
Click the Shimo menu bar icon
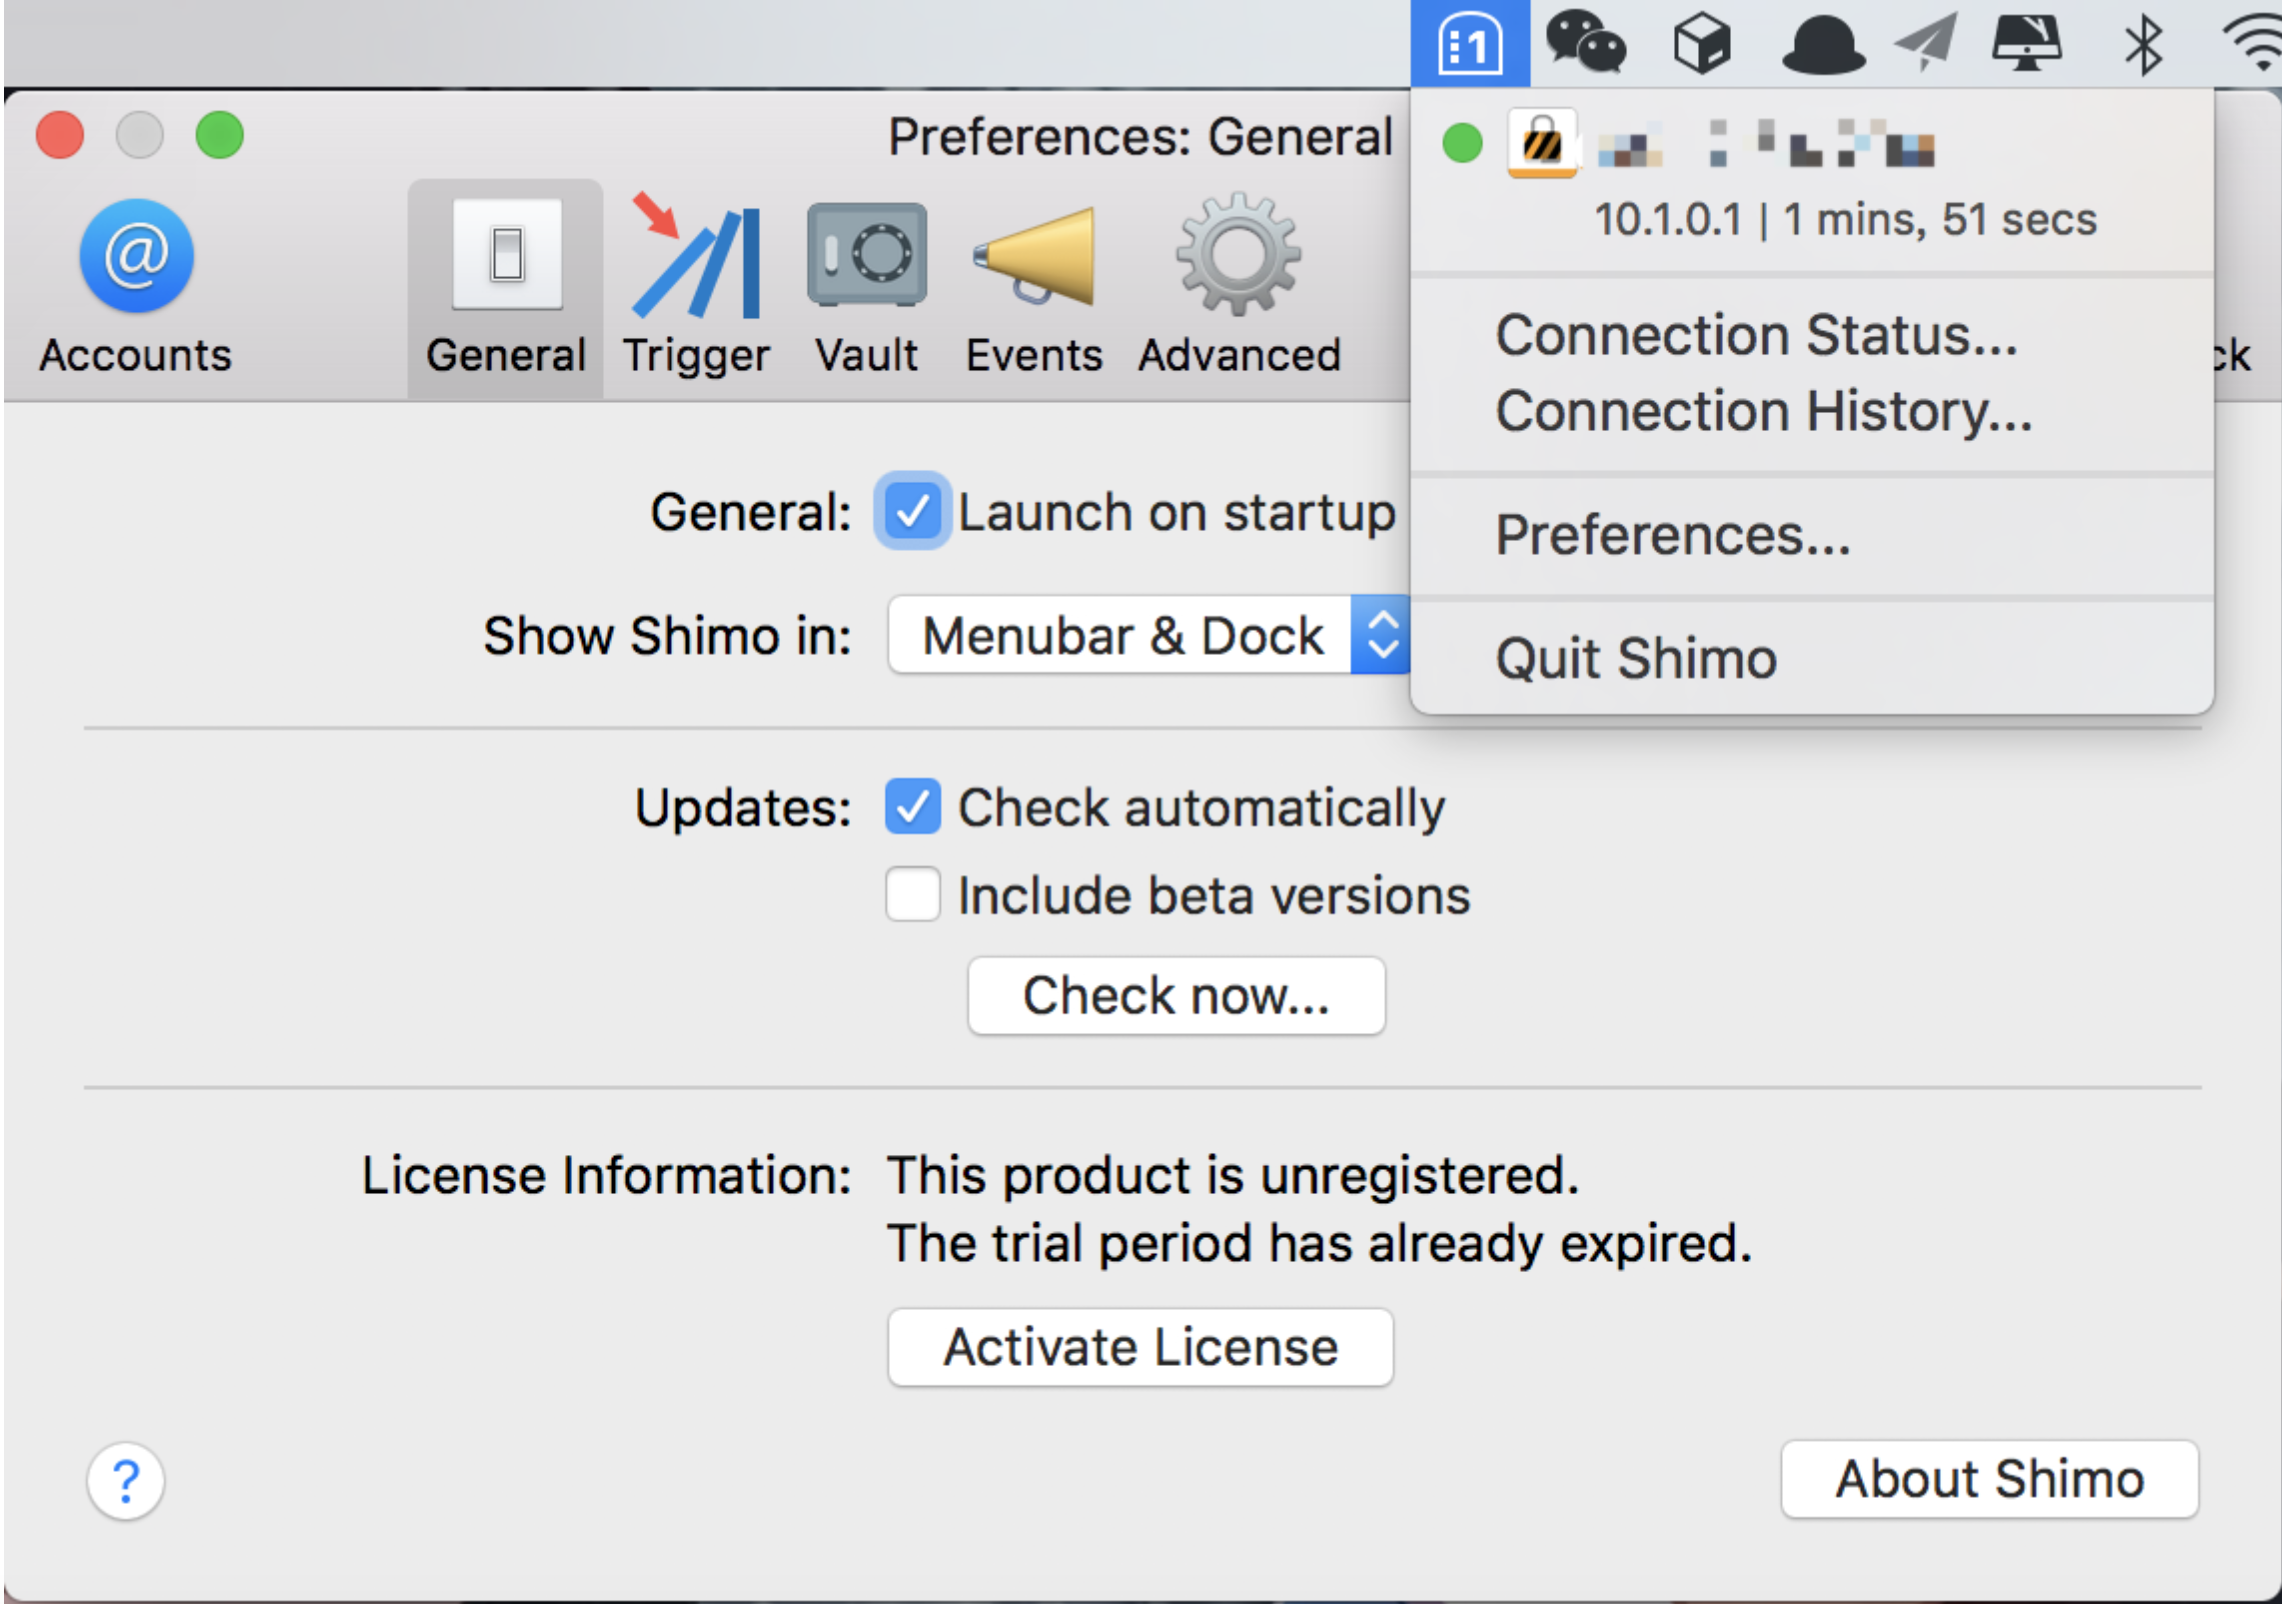(1470, 44)
